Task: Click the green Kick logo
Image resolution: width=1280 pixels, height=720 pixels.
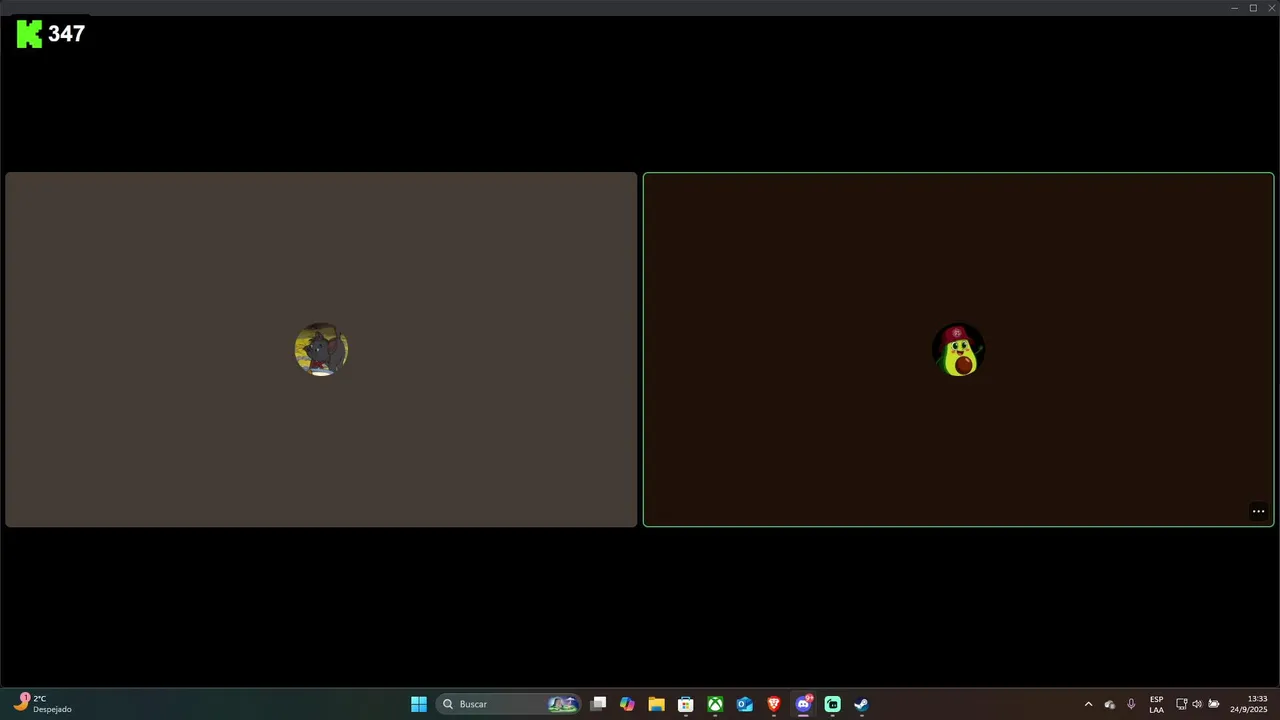Action: click(x=29, y=34)
